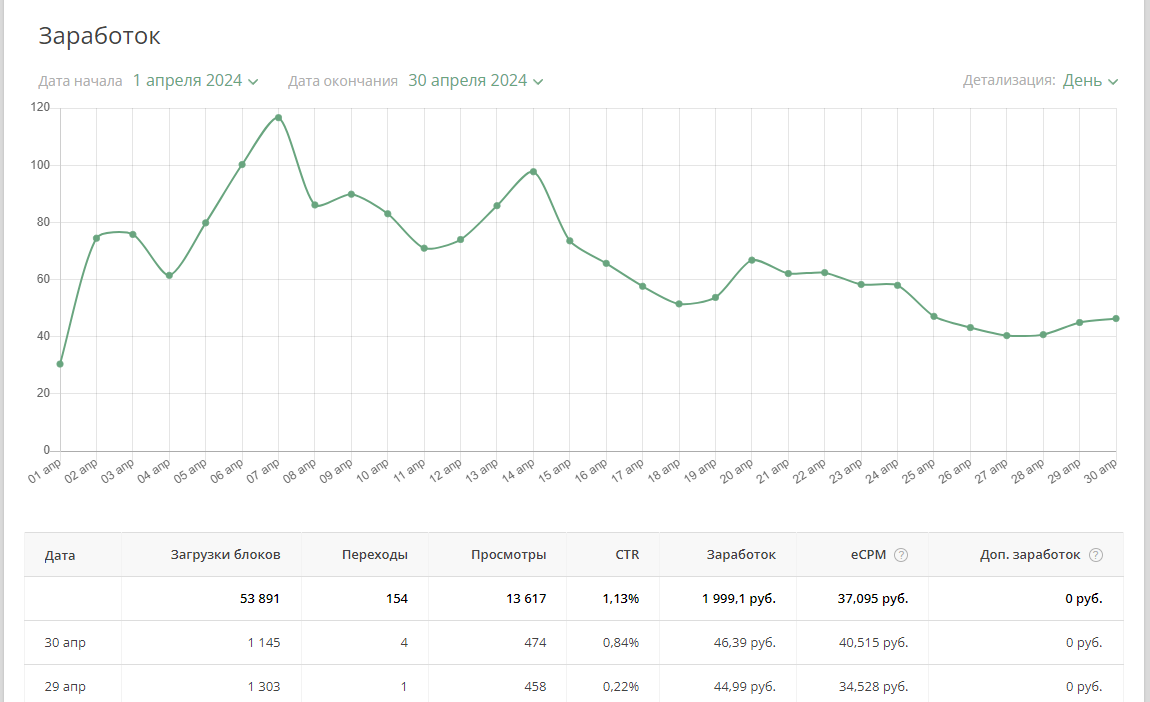Click the Переходы column header

[x=374, y=555]
